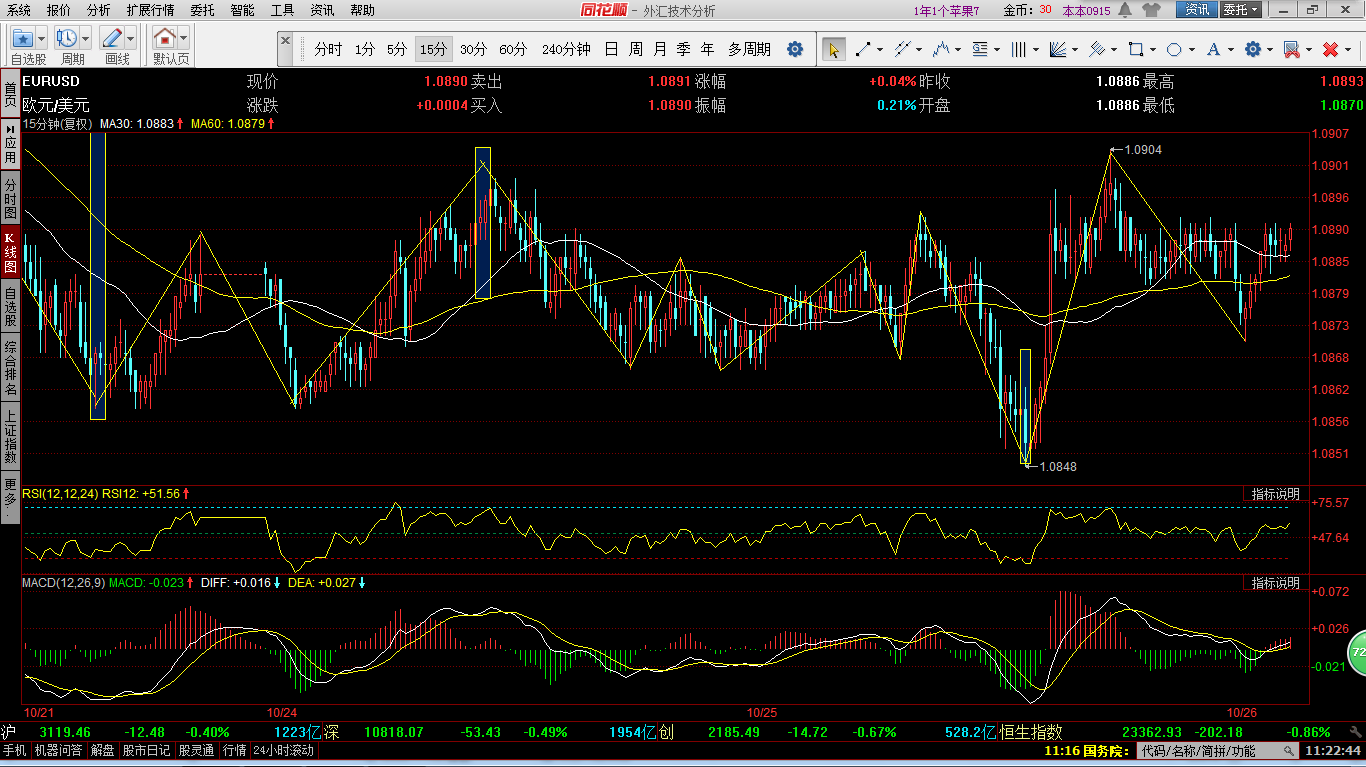Viewport: 1366px width, 767px height.
Task: Select the parallel channel lines tool
Action: click(901, 49)
